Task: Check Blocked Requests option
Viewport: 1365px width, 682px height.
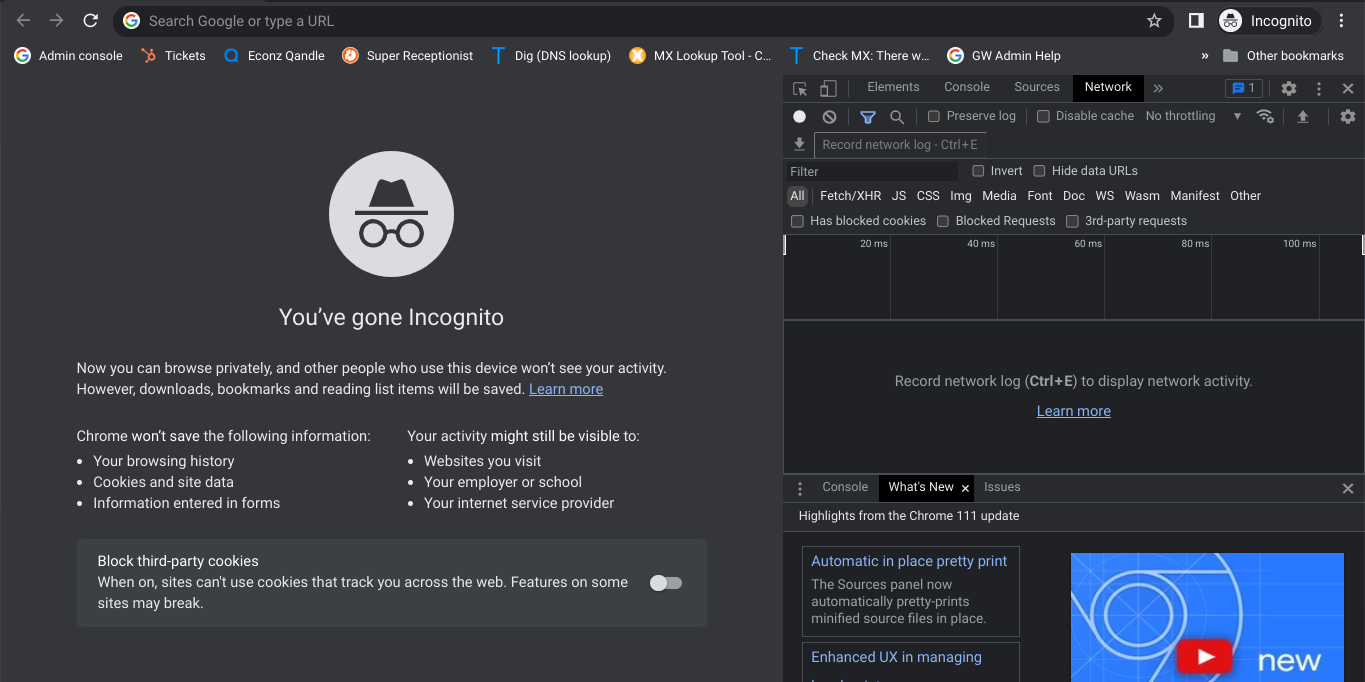Action: [943, 221]
